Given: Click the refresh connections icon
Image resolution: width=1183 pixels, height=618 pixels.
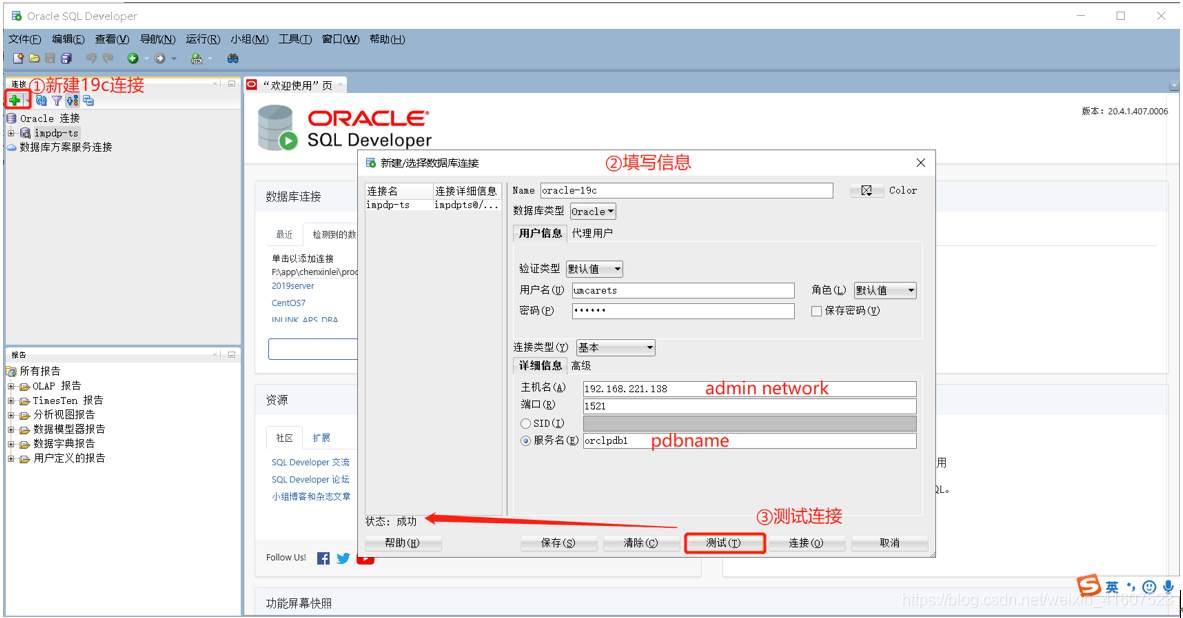Looking at the screenshot, I should click(41, 100).
